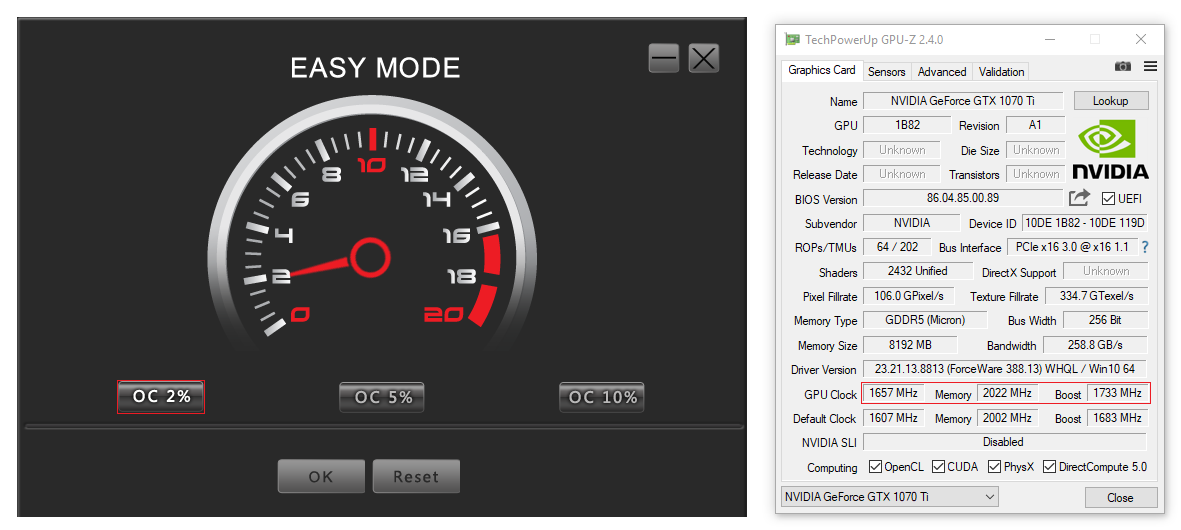Click the GPU Clock value 1657 MHz
The height and width of the screenshot is (530, 1181).
[893, 393]
